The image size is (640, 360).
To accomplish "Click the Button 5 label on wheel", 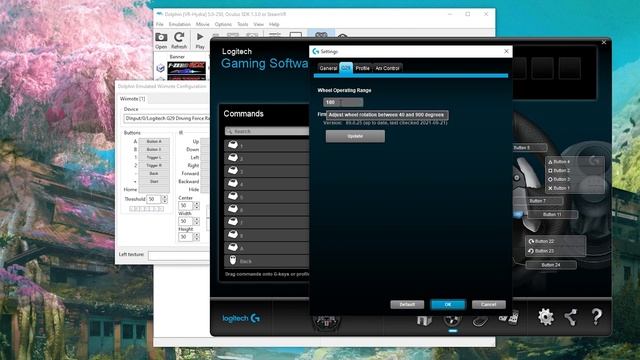I will [x=529, y=147].
